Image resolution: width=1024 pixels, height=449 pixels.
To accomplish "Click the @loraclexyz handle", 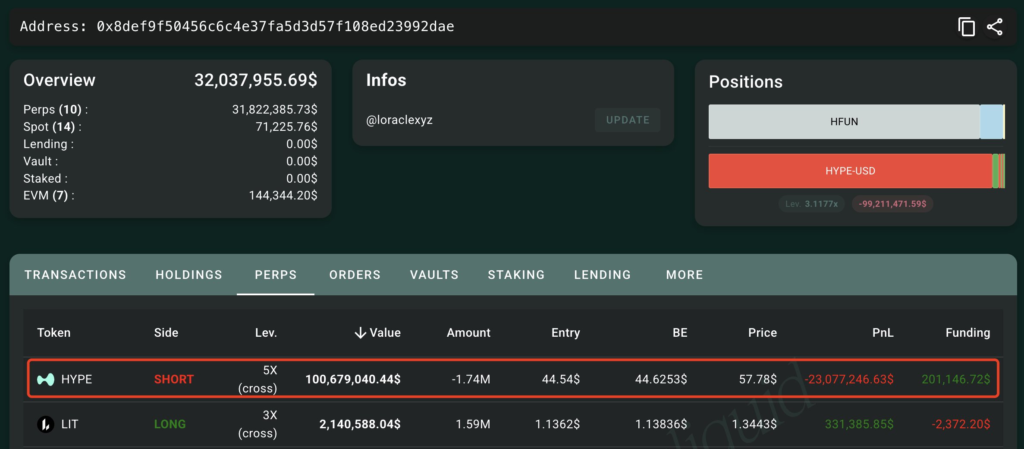I will (x=400, y=120).
